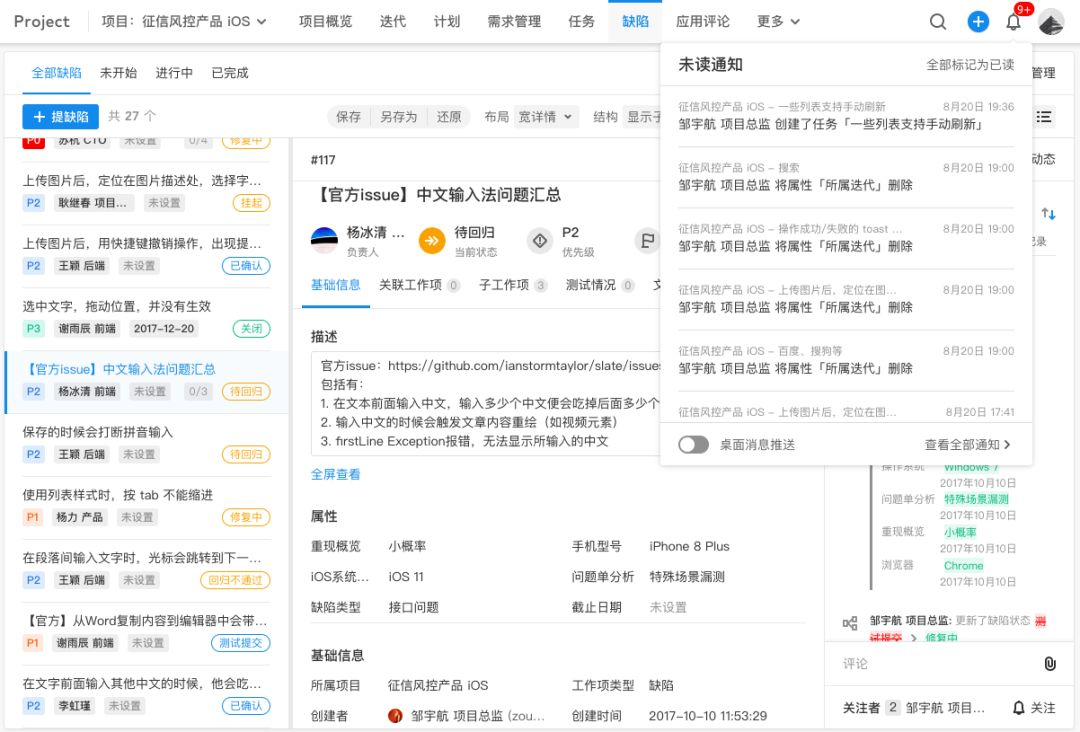Click the blue plus create icon
Screen dimensions: 1080x732
coord(978,22)
